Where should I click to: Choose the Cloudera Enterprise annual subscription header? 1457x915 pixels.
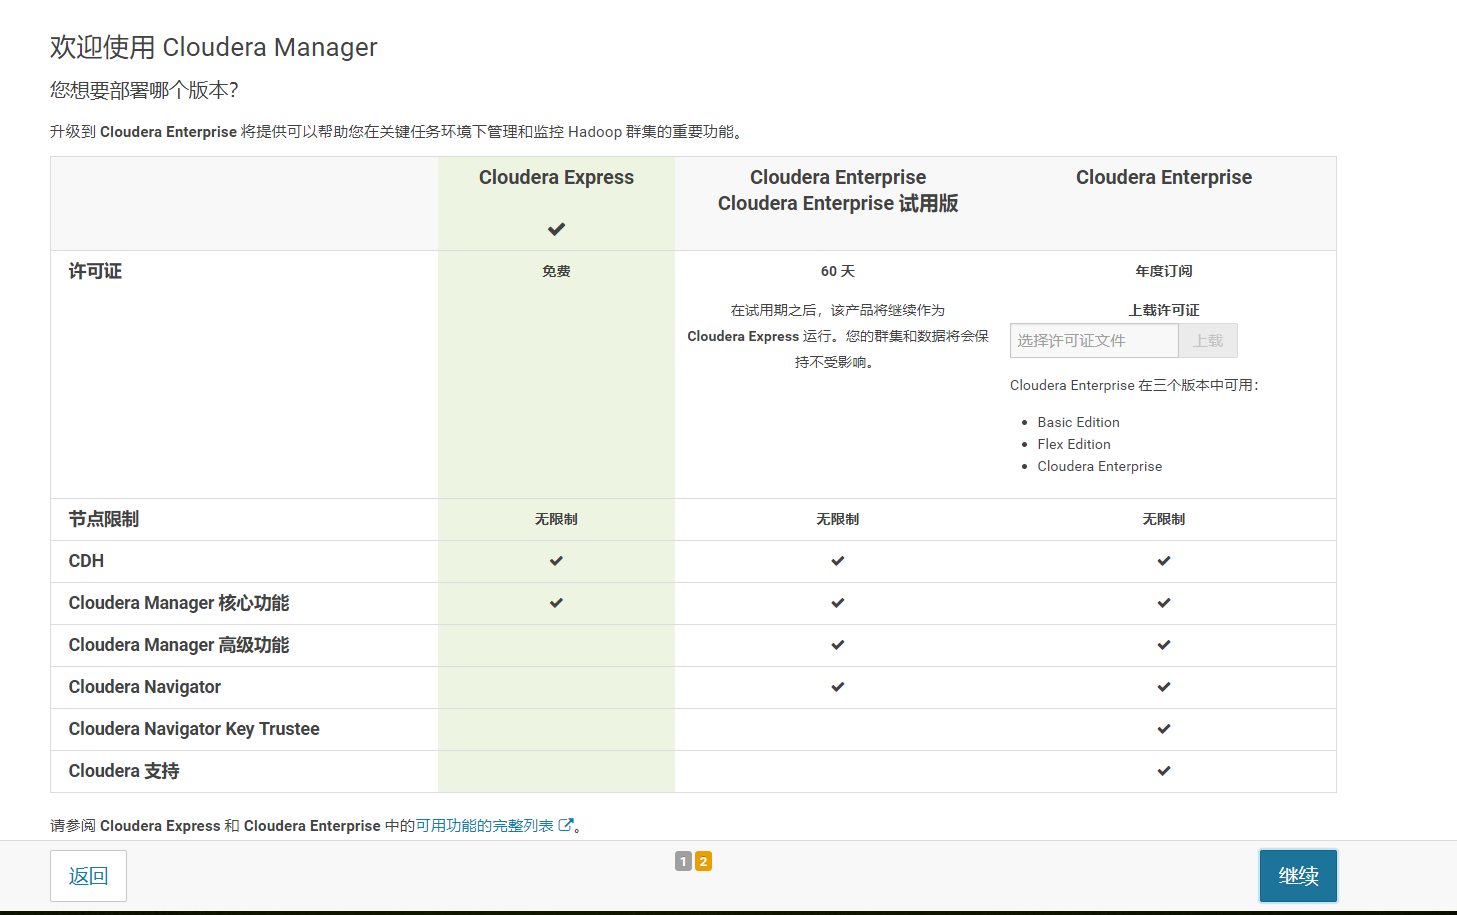point(1164,177)
